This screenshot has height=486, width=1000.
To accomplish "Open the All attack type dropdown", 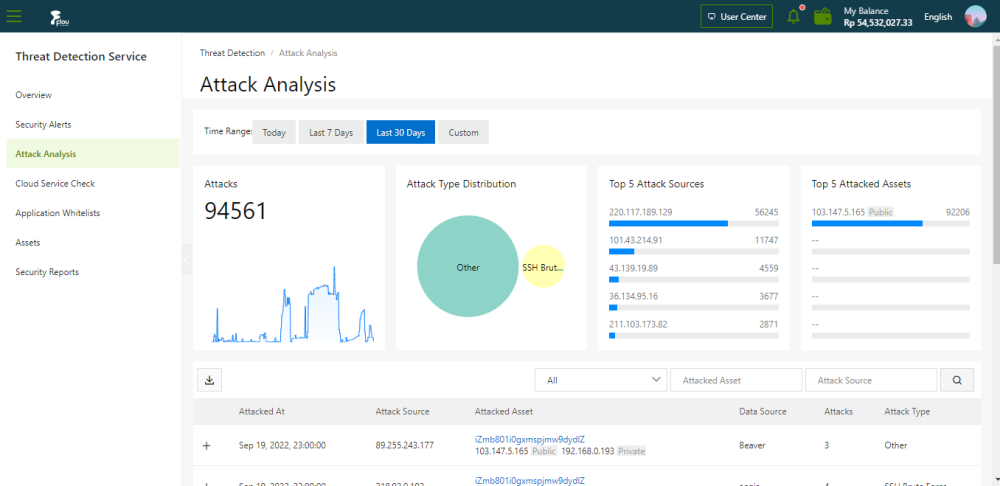I will [x=601, y=380].
